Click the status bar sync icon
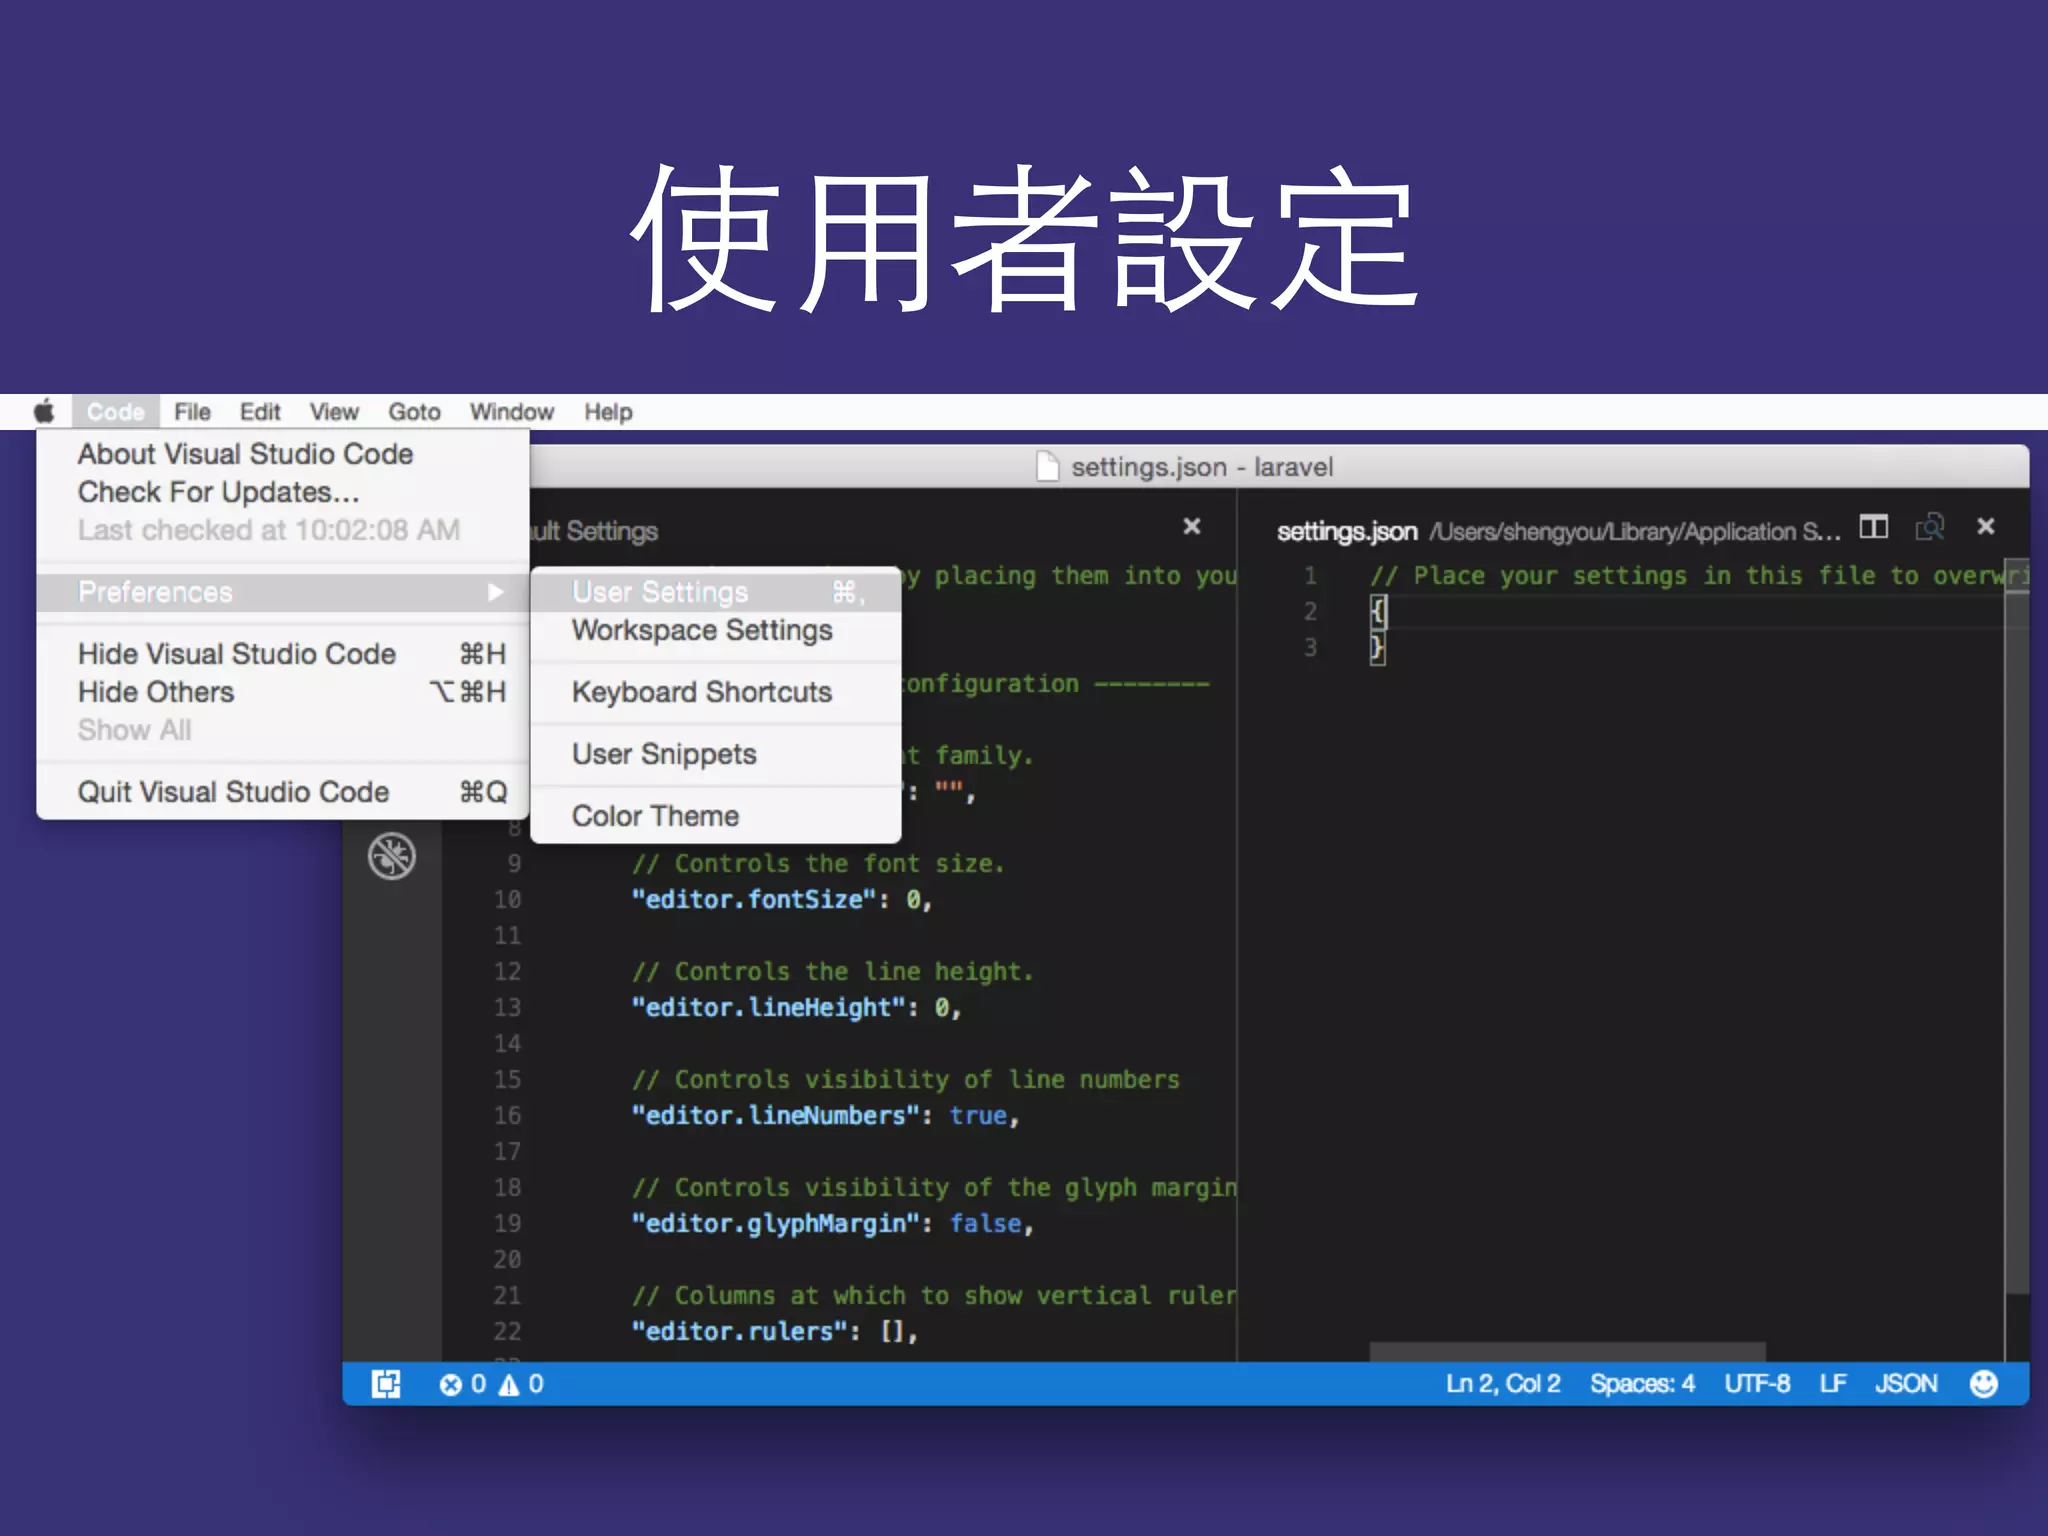 click(x=386, y=1383)
